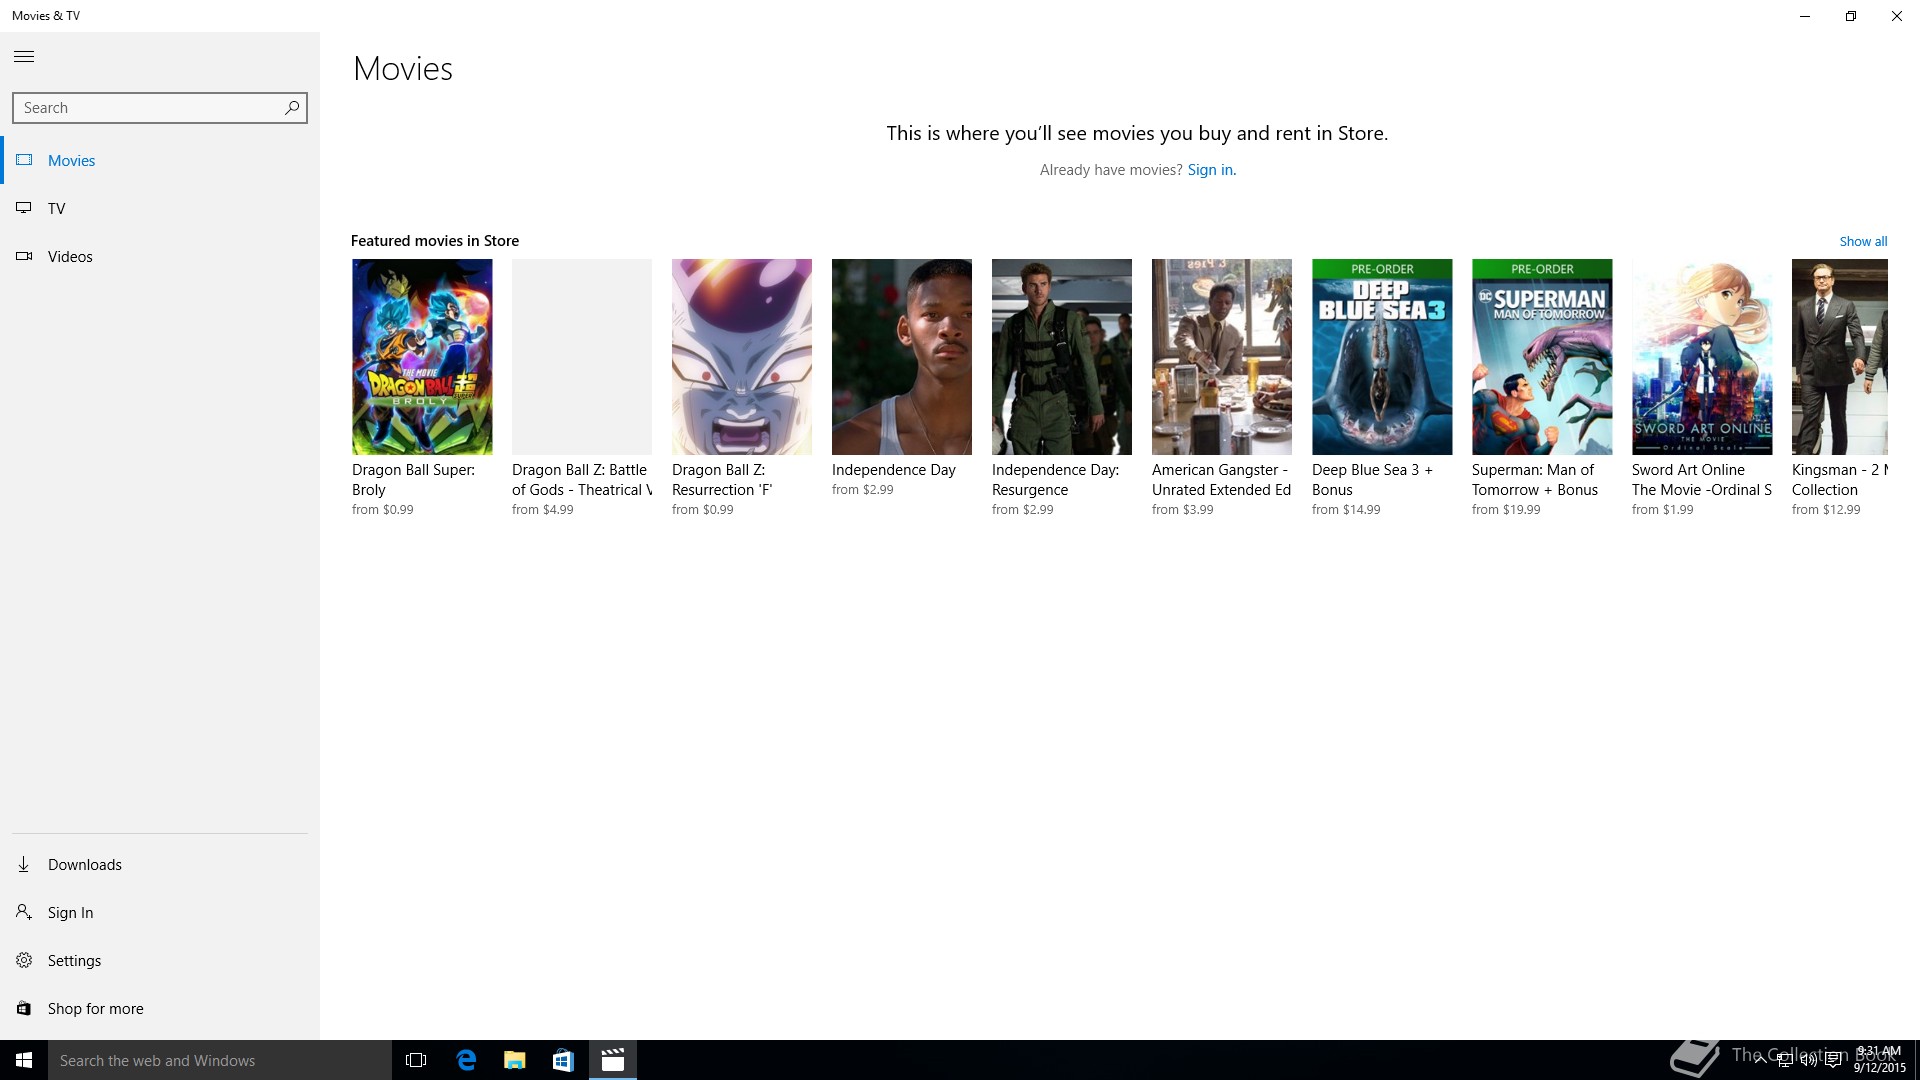This screenshot has height=1080, width=1920.
Task: Open the Deep Blue Sea 3 poster
Action: pyautogui.click(x=1382, y=357)
